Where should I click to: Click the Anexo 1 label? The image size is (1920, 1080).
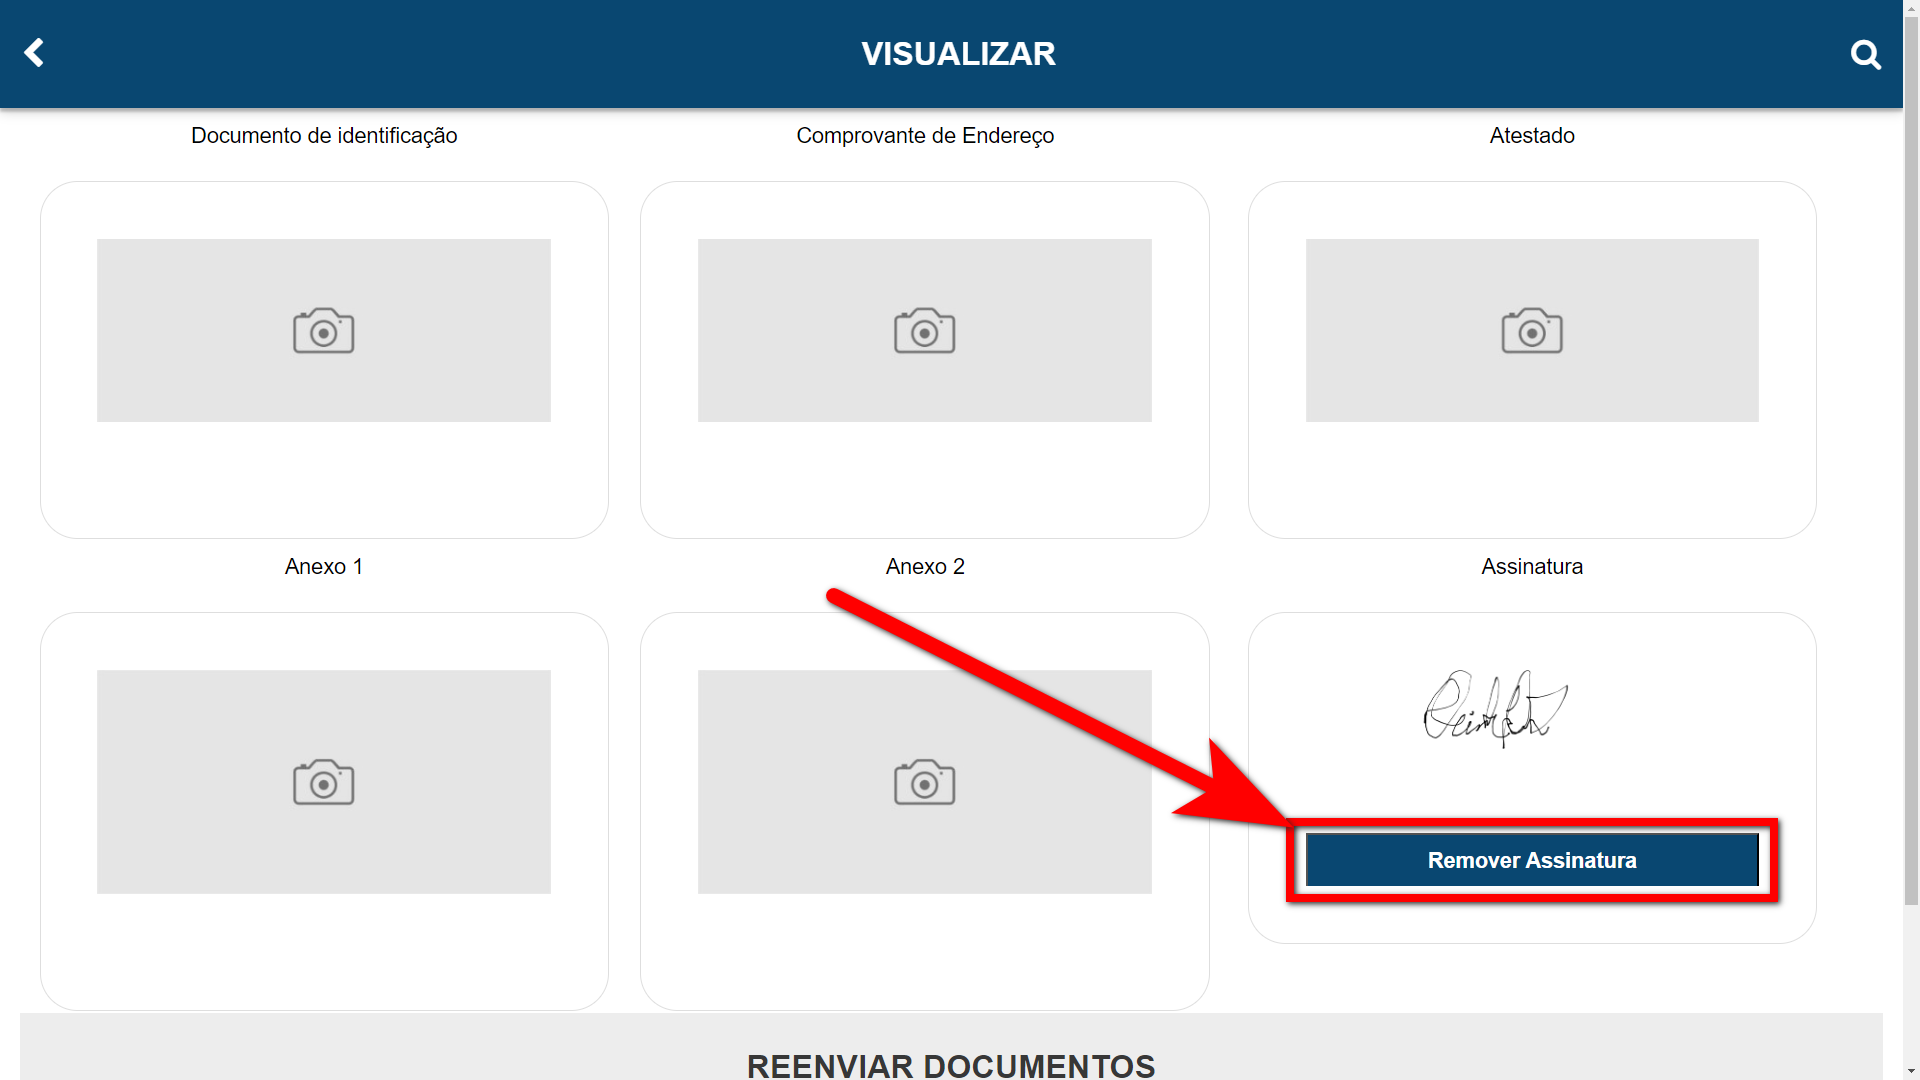click(323, 567)
